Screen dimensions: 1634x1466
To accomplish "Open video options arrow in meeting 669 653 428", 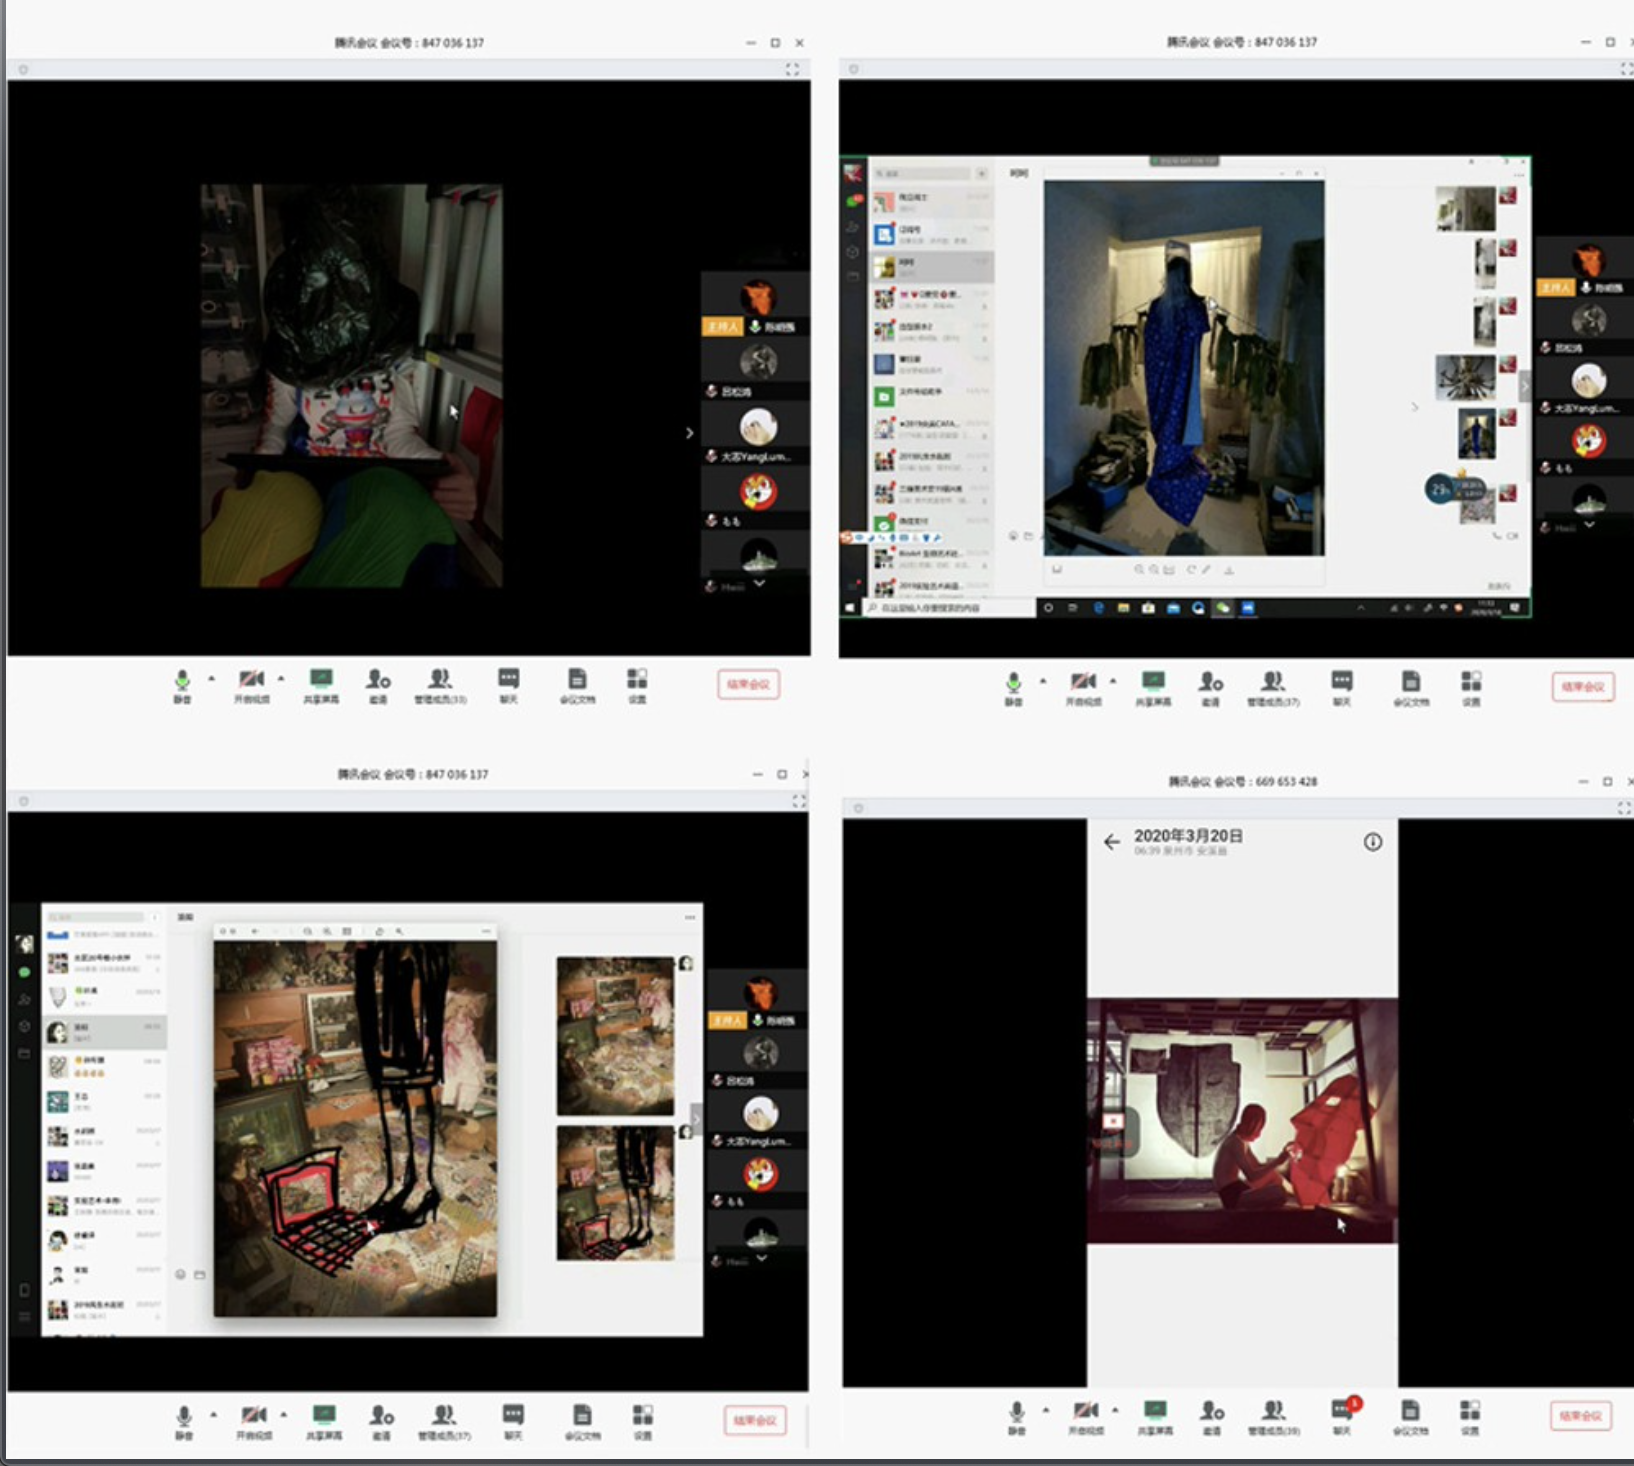I will point(1115,1409).
